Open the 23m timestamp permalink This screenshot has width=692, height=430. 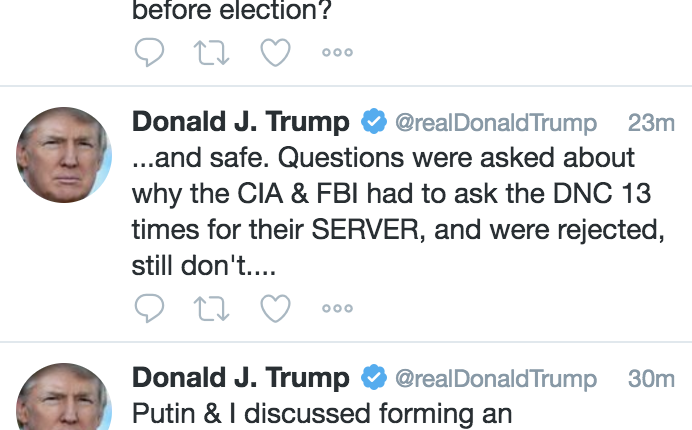tap(651, 123)
